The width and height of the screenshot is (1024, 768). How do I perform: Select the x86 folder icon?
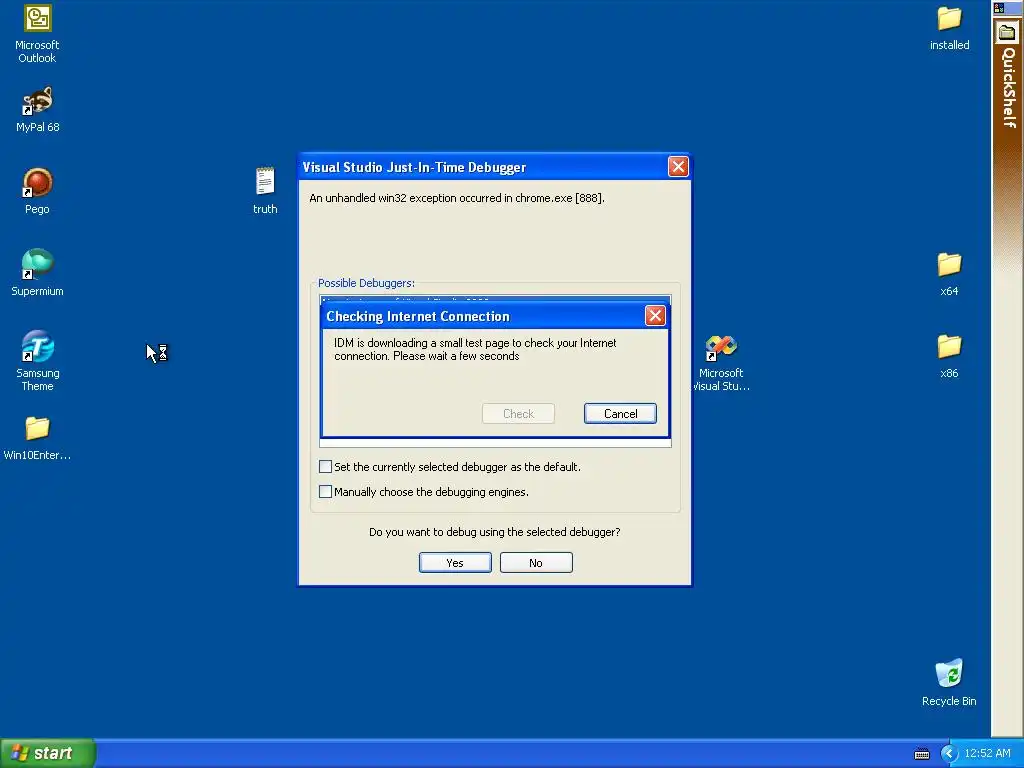pos(949,357)
